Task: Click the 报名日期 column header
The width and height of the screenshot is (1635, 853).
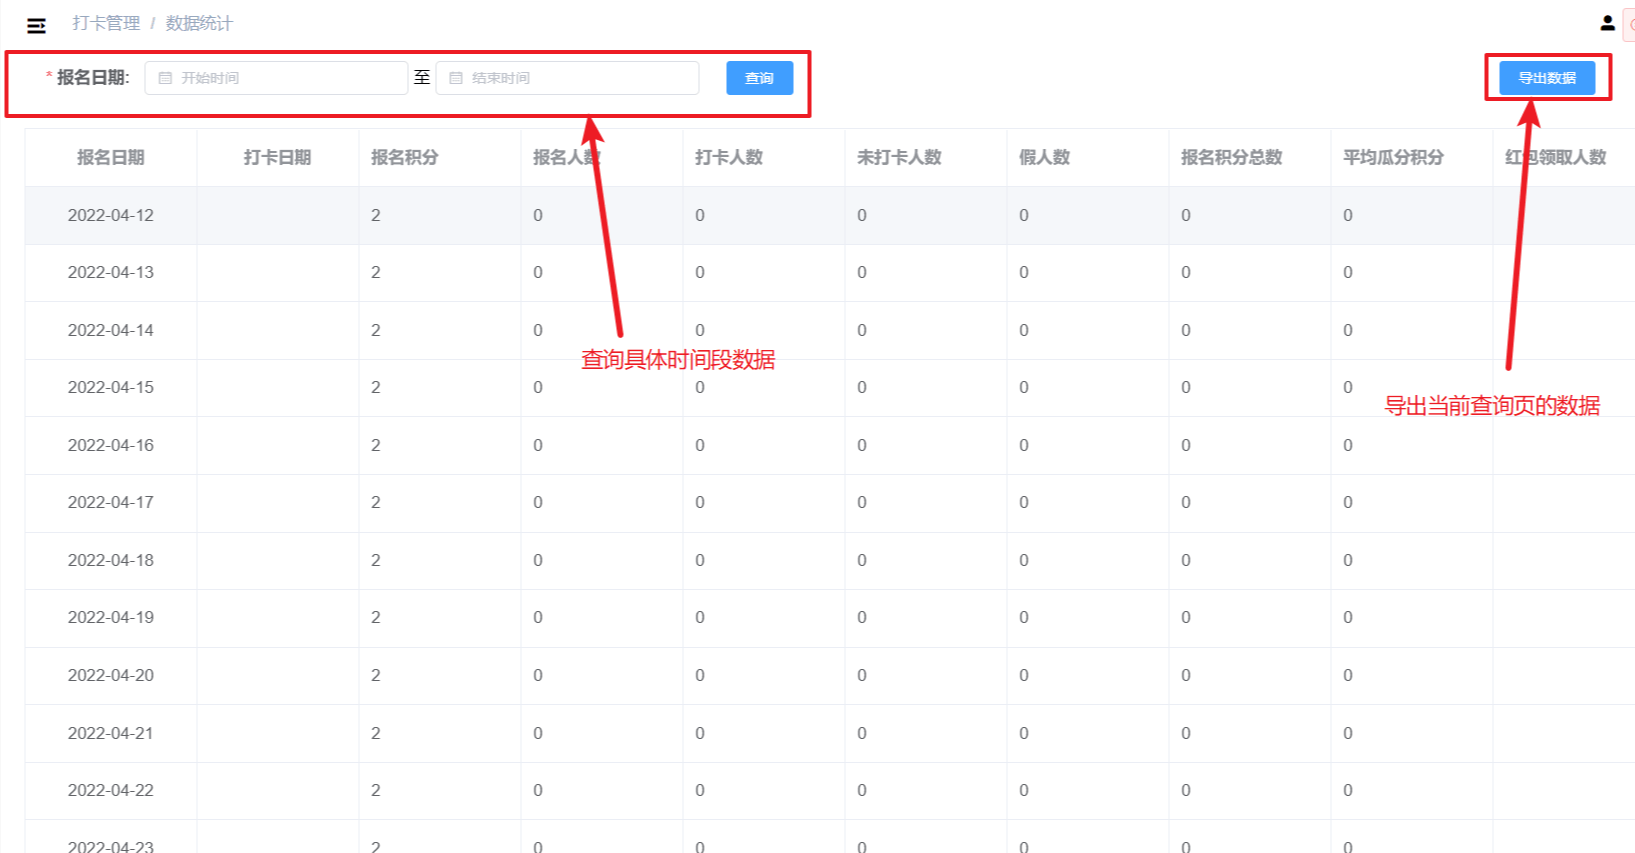Action: [111, 157]
